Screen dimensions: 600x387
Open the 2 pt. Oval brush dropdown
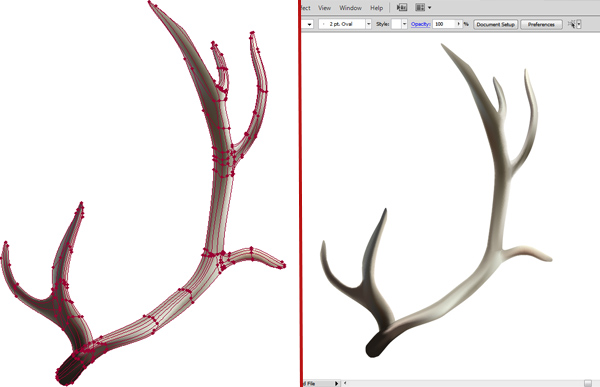pyautogui.click(x=368, y=24)
